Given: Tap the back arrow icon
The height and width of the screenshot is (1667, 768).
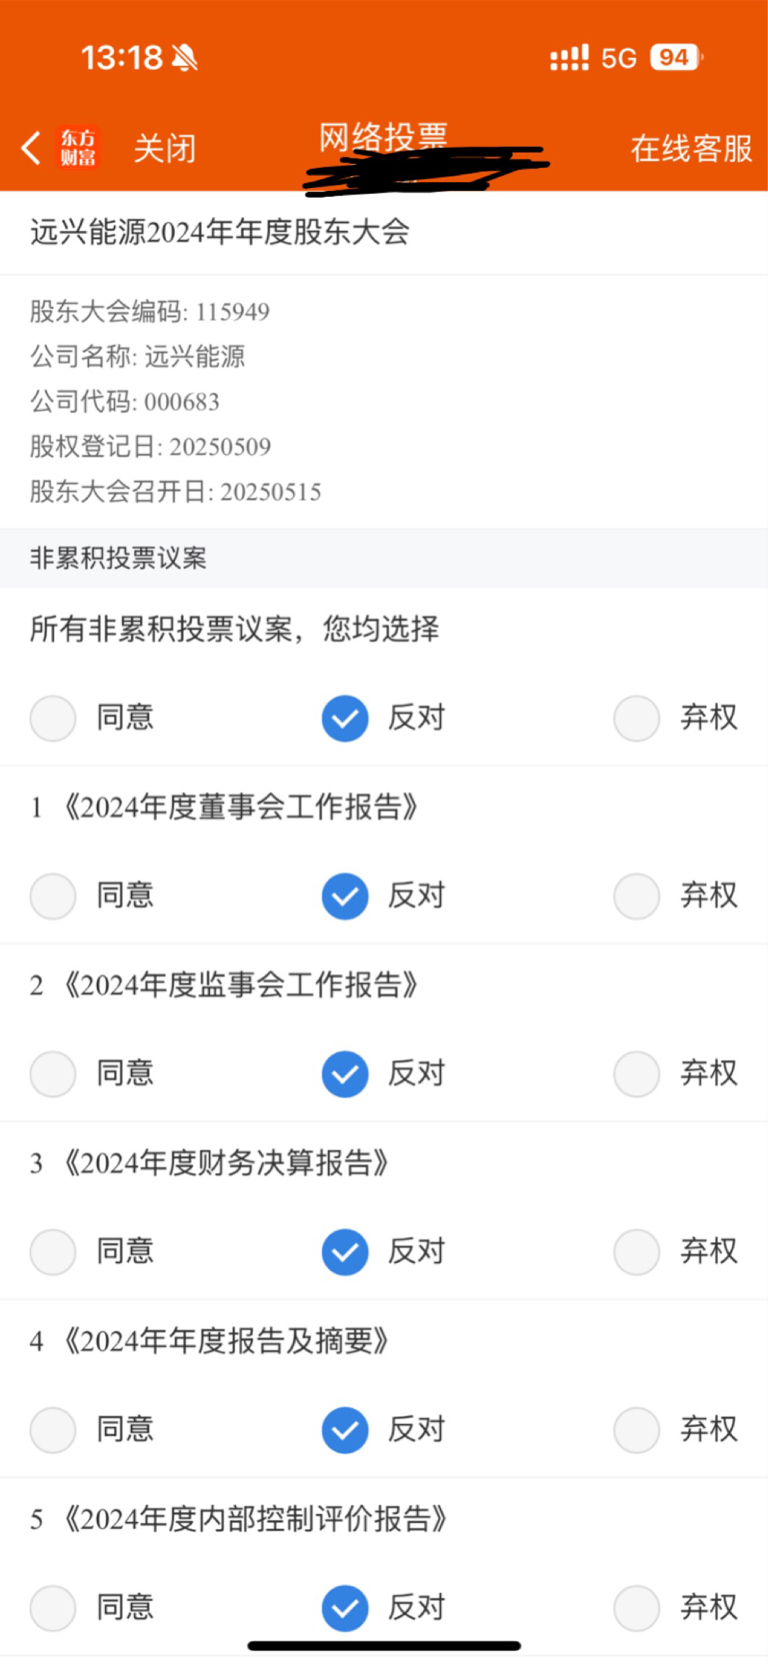Looking at the screenshot, I should [x=31, y=148].
